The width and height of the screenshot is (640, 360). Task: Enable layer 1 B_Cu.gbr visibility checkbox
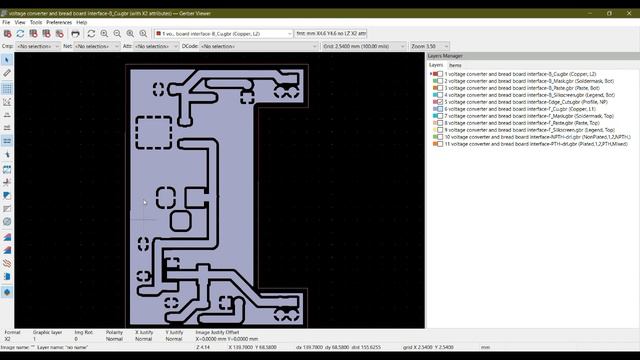(x=440, y=74)
